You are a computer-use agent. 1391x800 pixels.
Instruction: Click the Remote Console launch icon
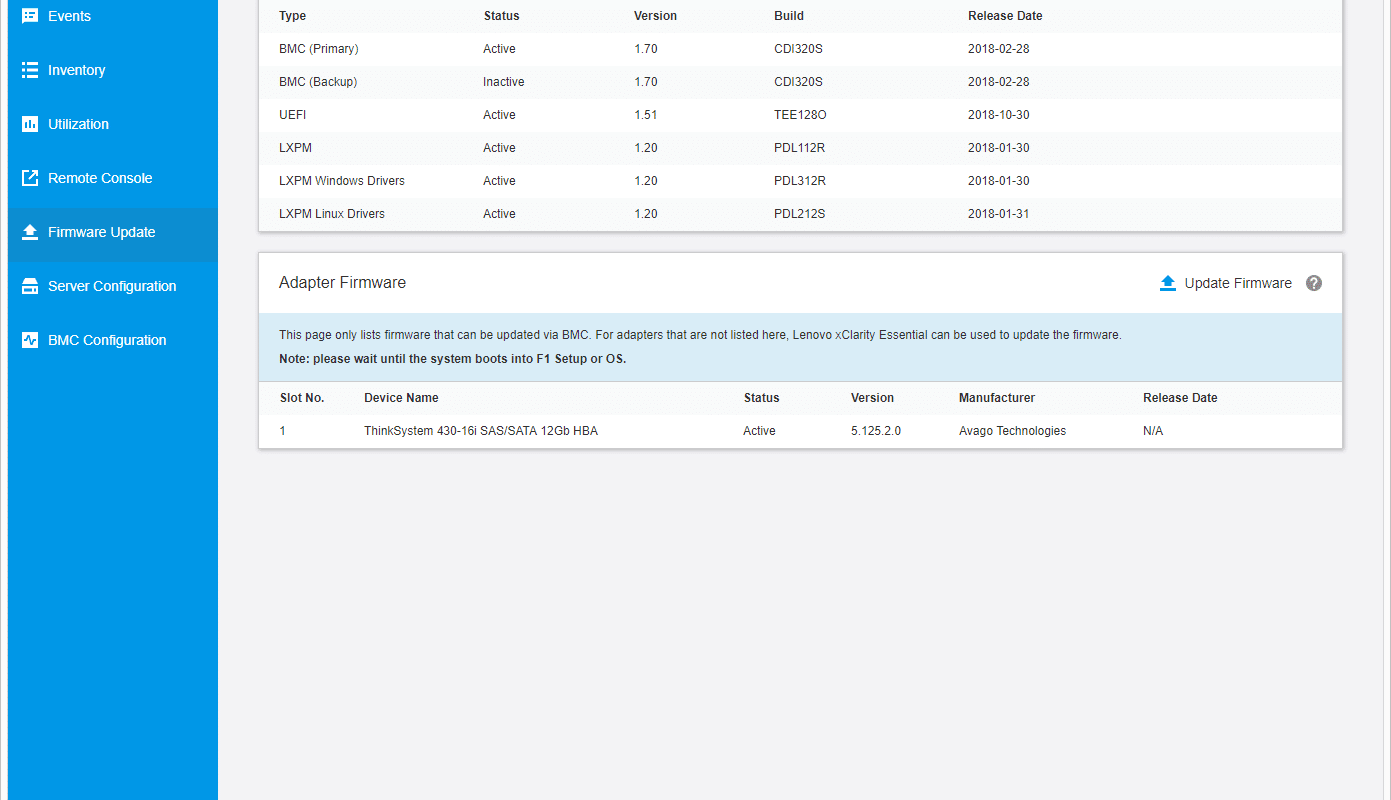[30, 178]
